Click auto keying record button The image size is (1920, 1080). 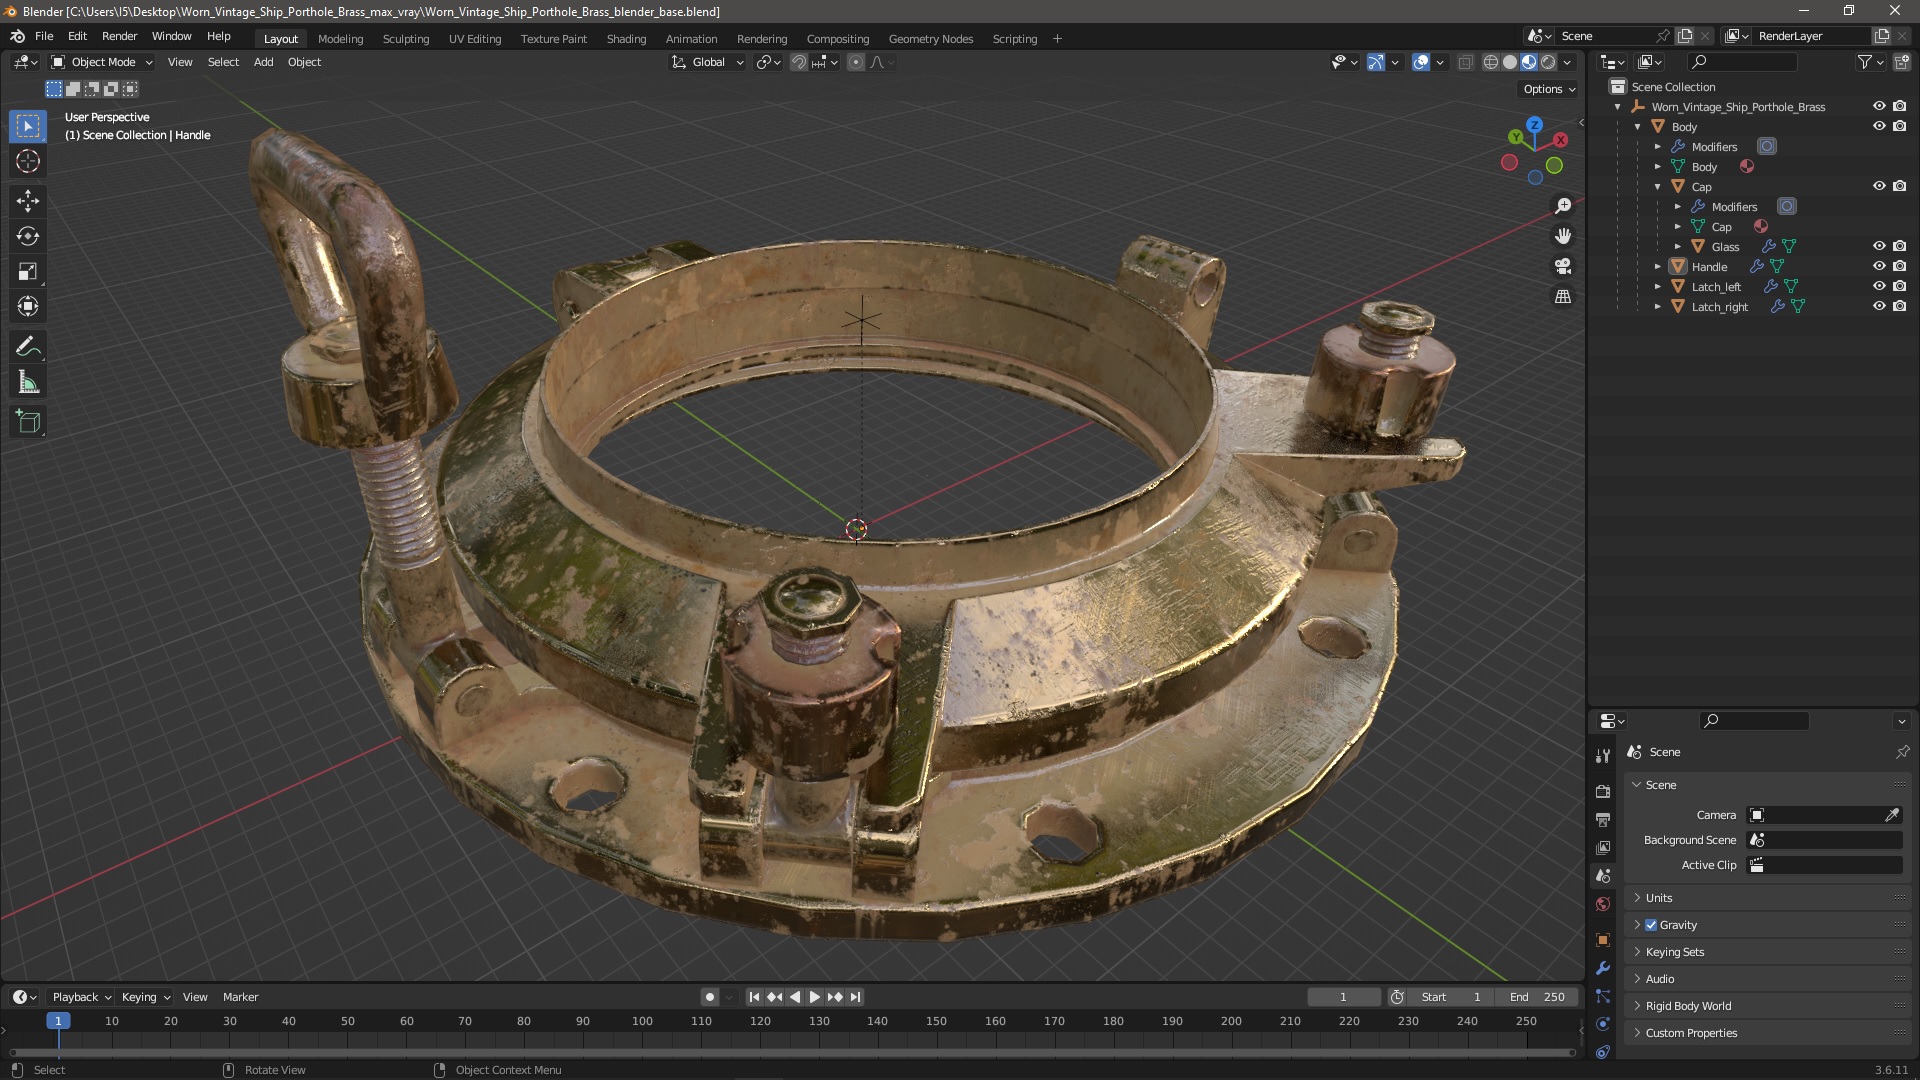pos(709,997)
